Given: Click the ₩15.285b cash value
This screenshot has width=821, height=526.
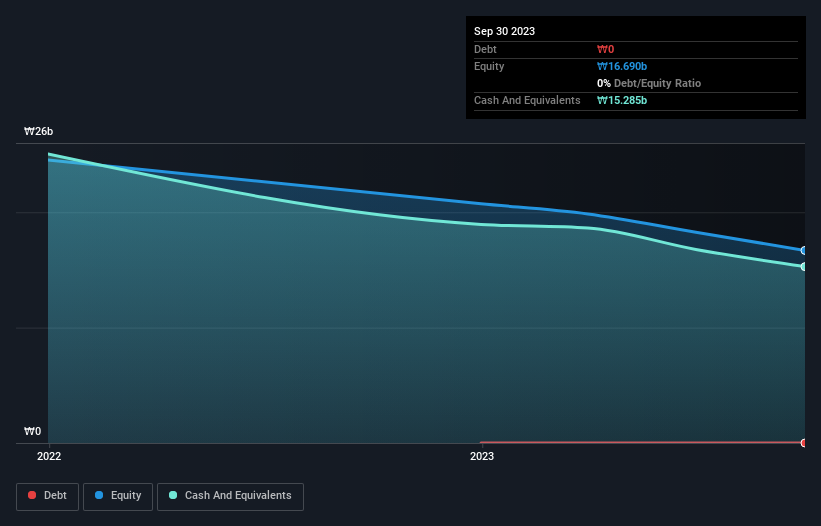Looking at the screenshot, I should tap(622, 100).
